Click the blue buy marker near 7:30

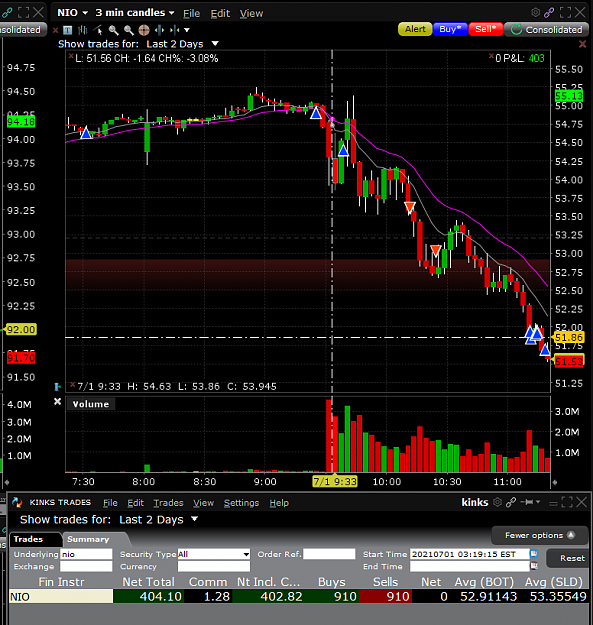coord(86,133)
